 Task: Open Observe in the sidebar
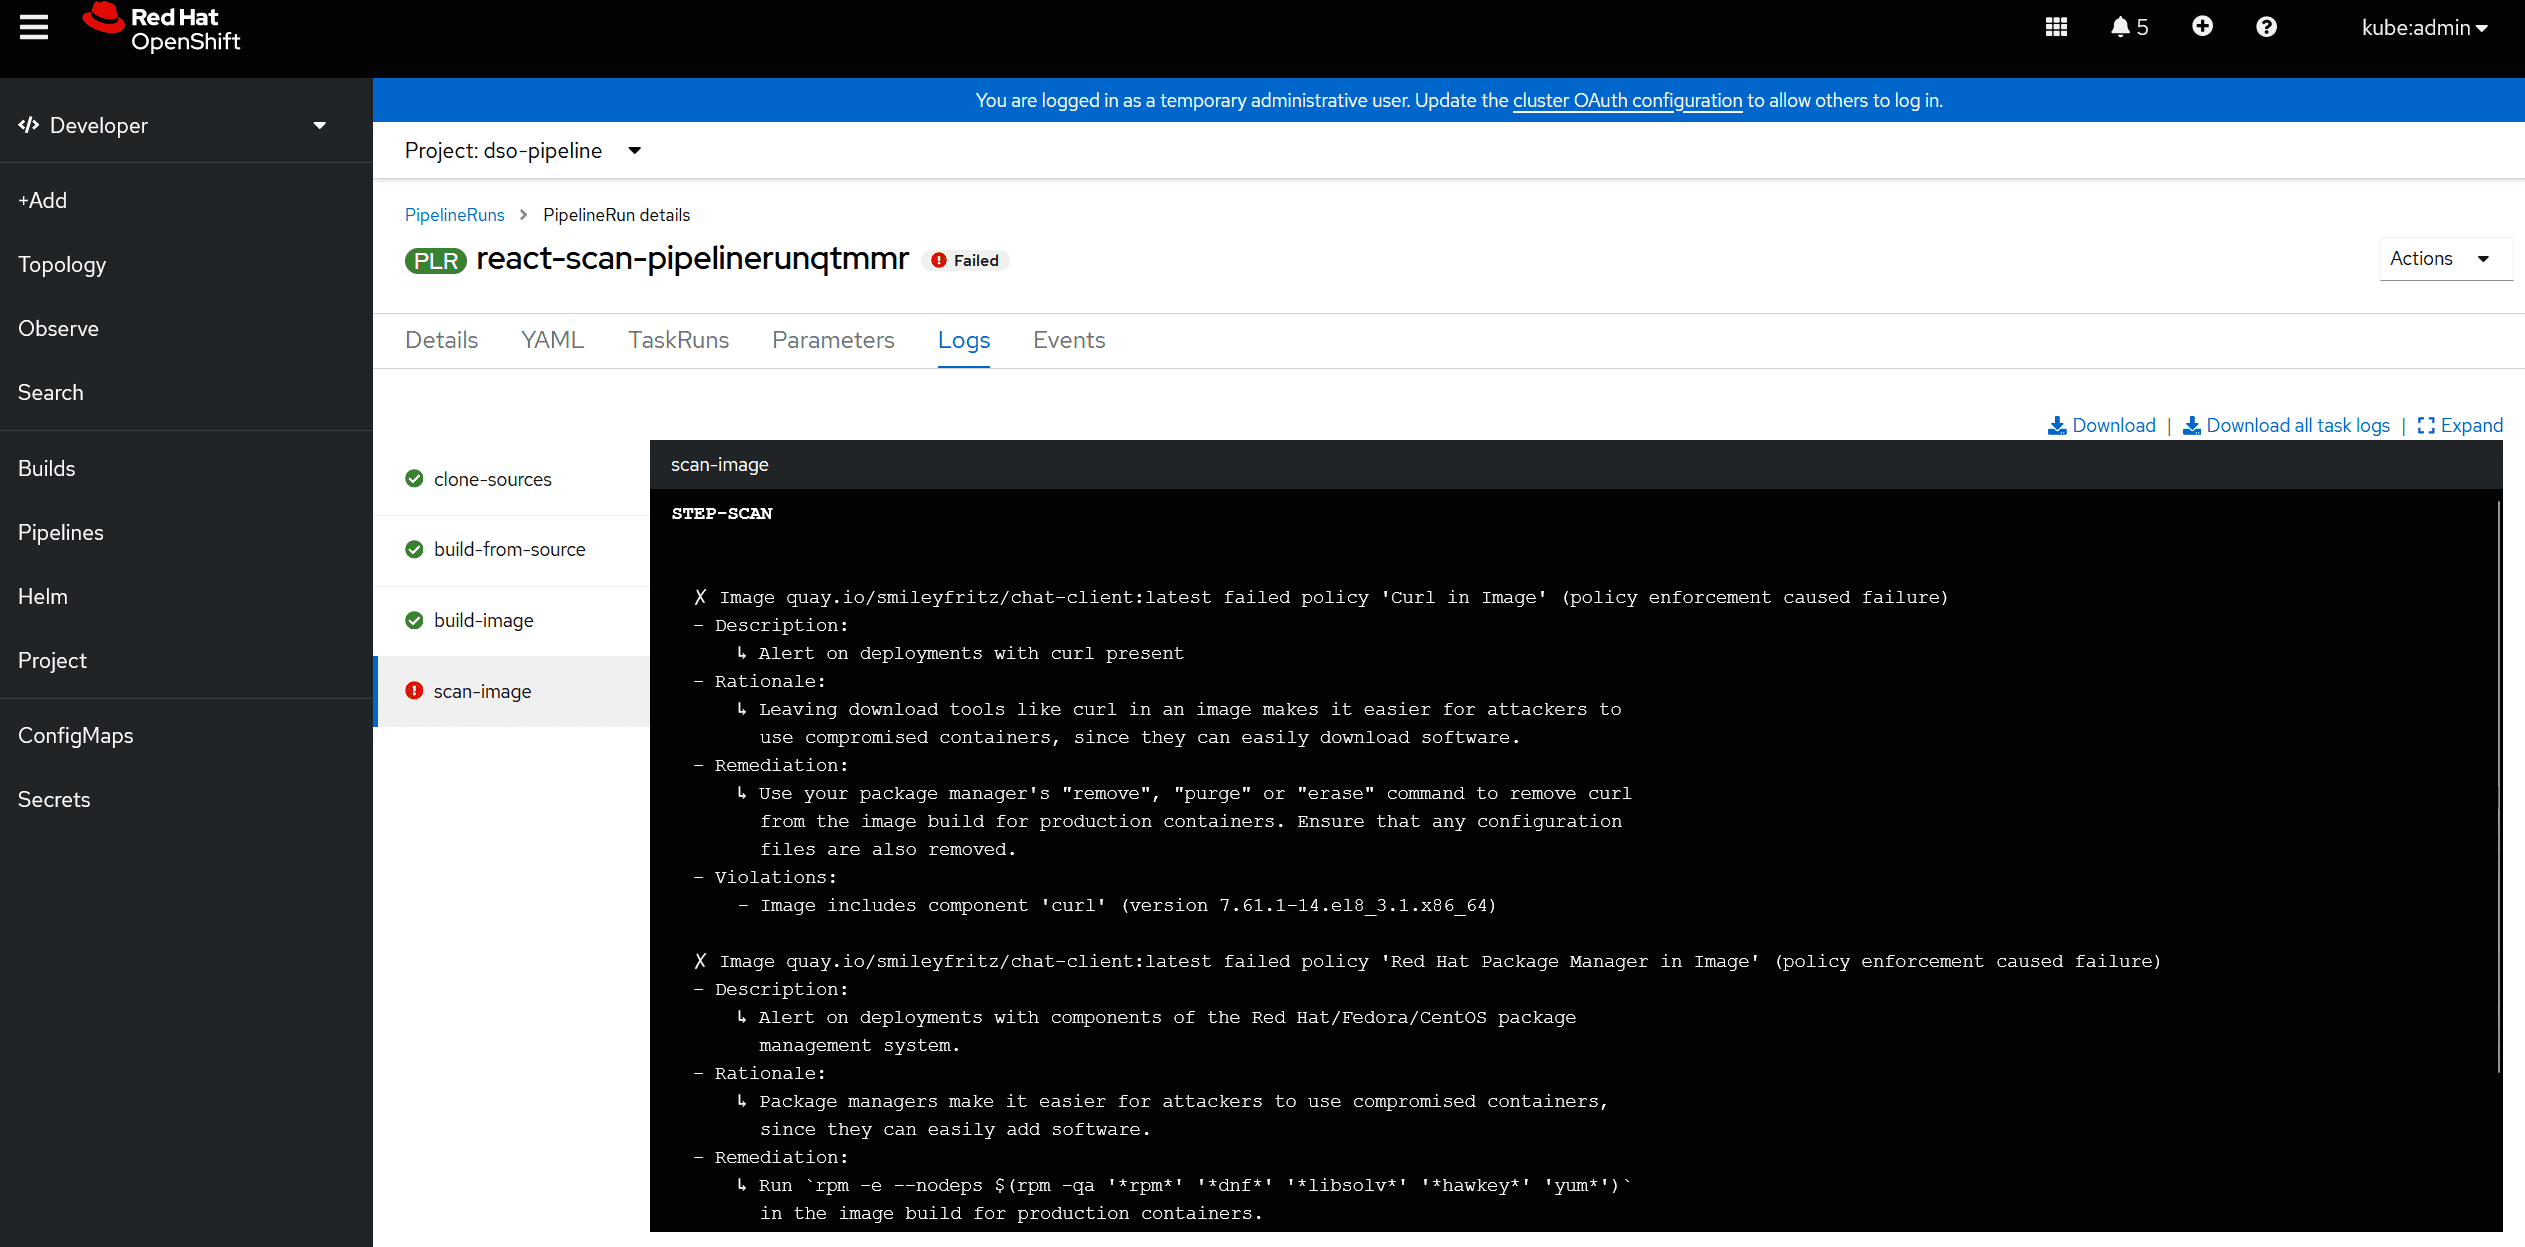(x=186, y=329)
